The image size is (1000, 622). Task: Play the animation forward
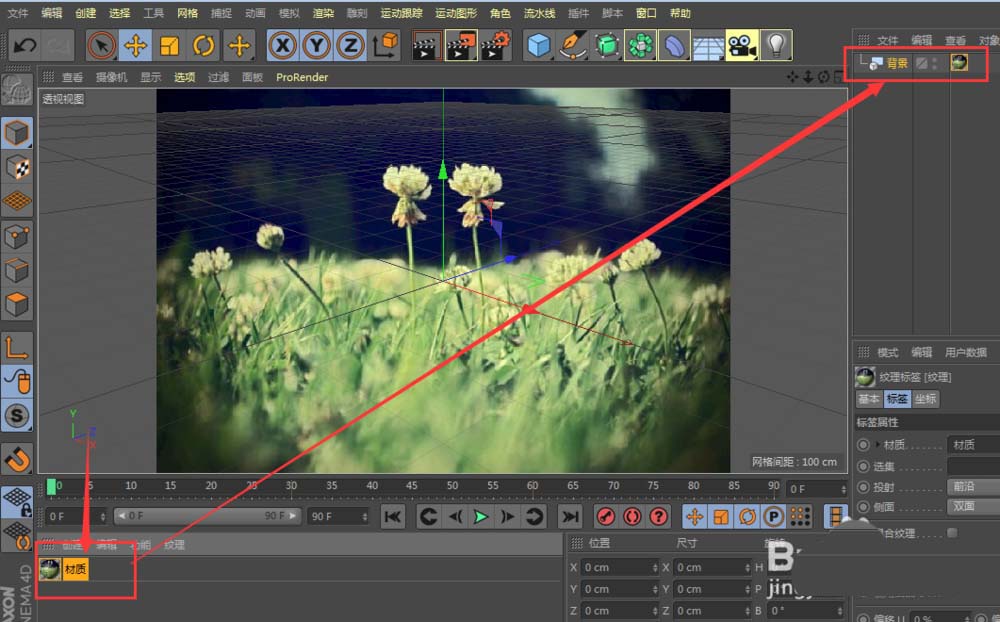point(481,516)
